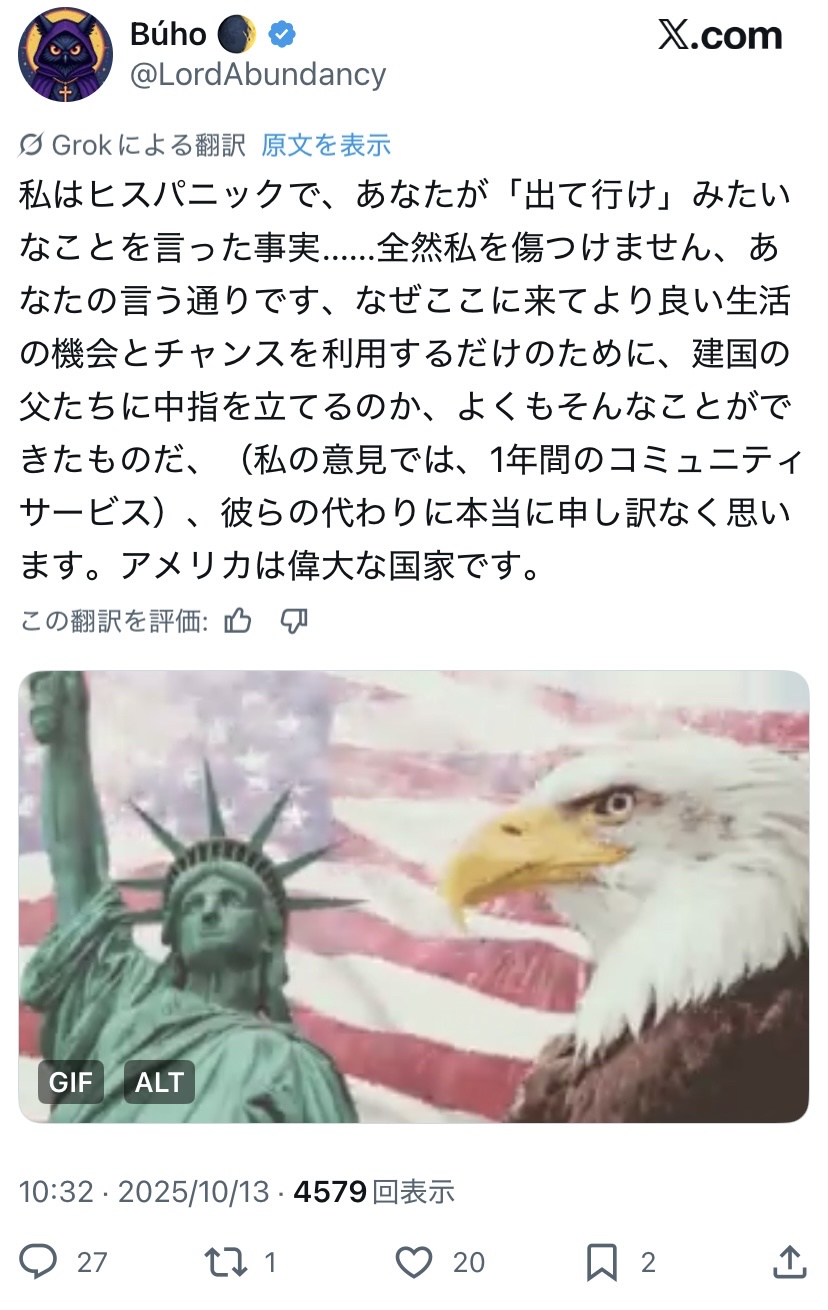This screenshot has width=828, height=1310.
Task: Click the blue verified badge
Action: point(283,35)
